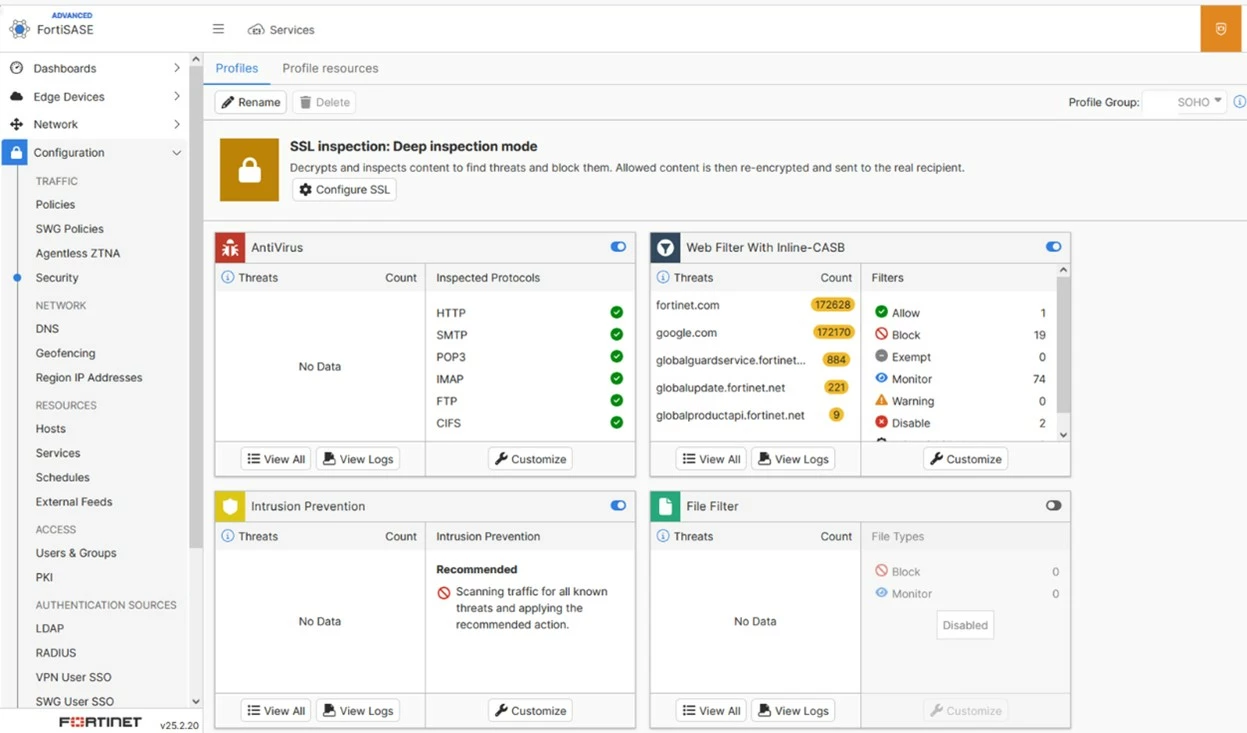Disable the AntiVirus toggle
Image resolution: width=1247 pixels, height=733 pixels.
(x=618, y=247)
